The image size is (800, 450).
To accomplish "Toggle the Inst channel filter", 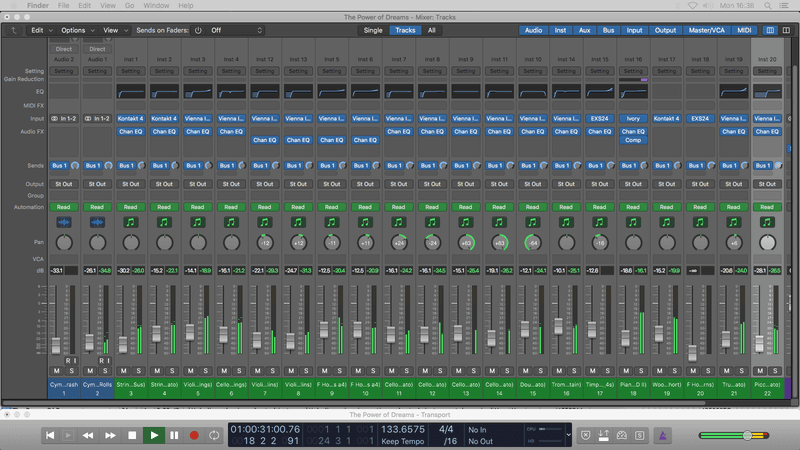I will point(560,30).
